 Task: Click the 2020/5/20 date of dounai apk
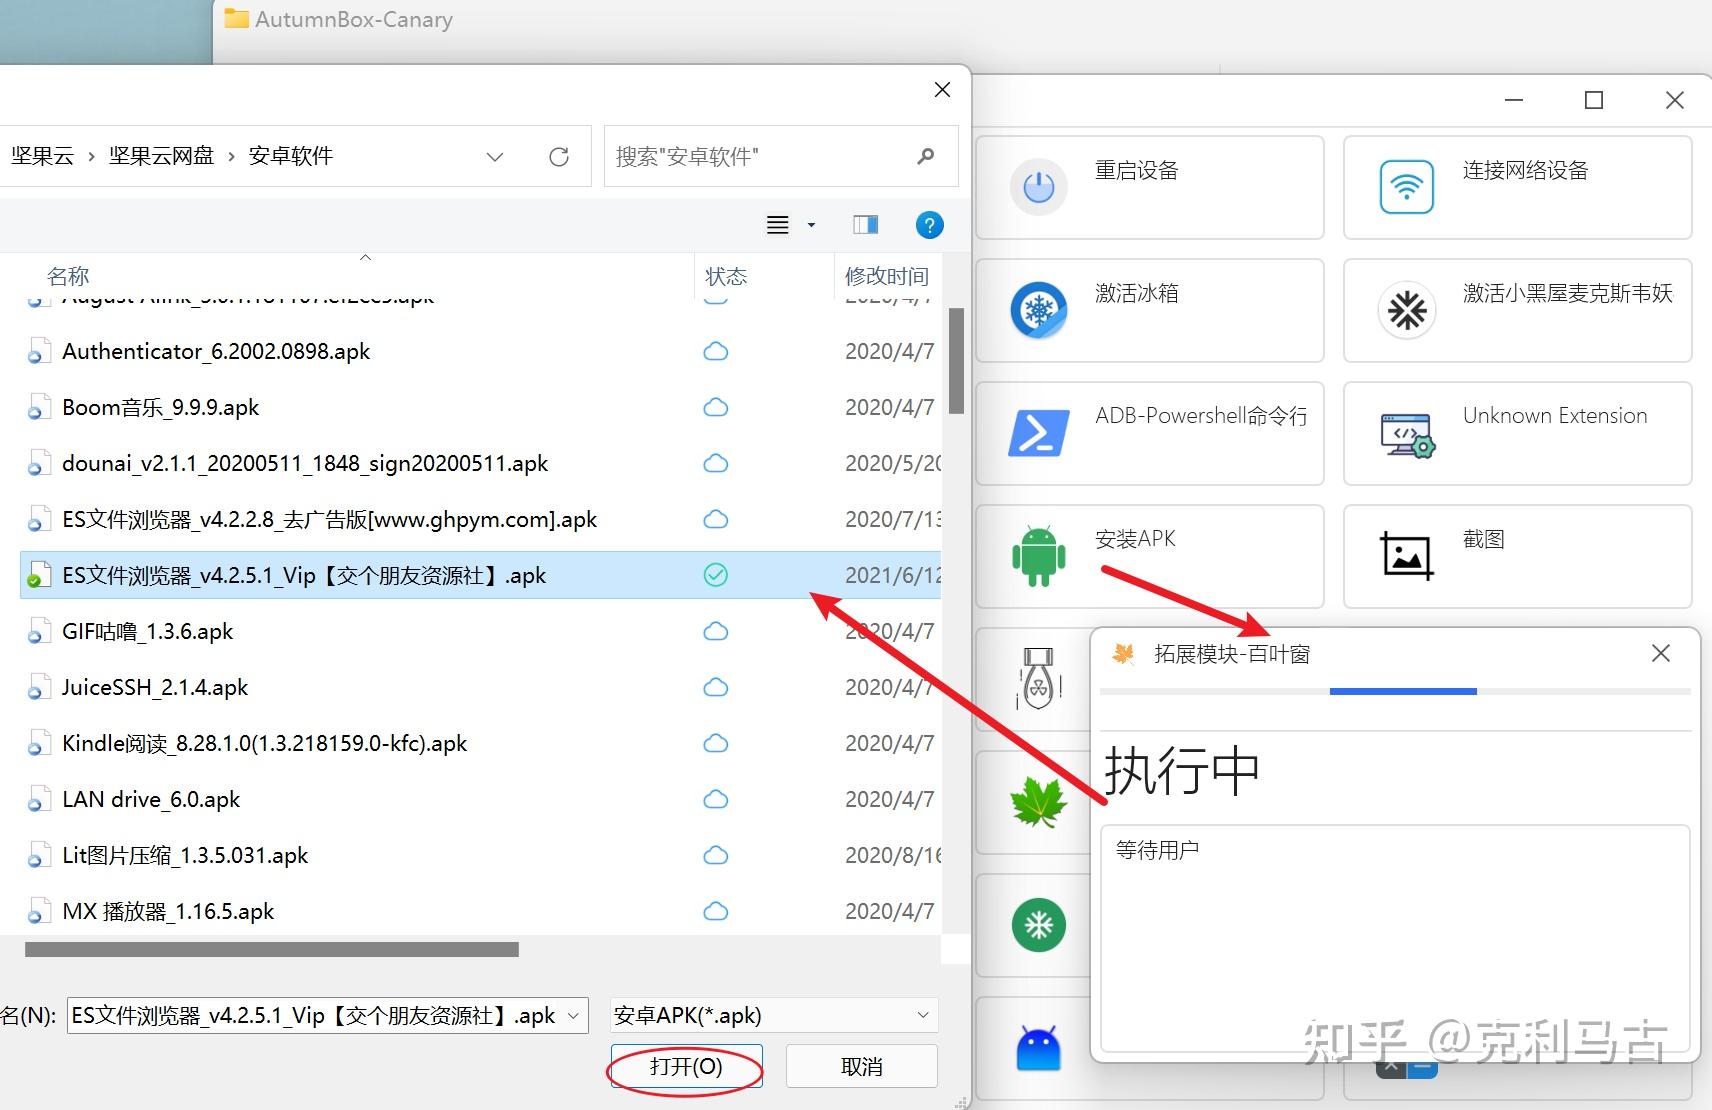tap(893, 463)
